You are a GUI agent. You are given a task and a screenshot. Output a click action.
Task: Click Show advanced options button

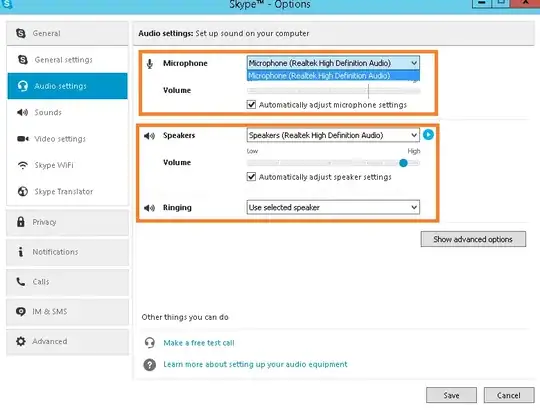[473, 239]
